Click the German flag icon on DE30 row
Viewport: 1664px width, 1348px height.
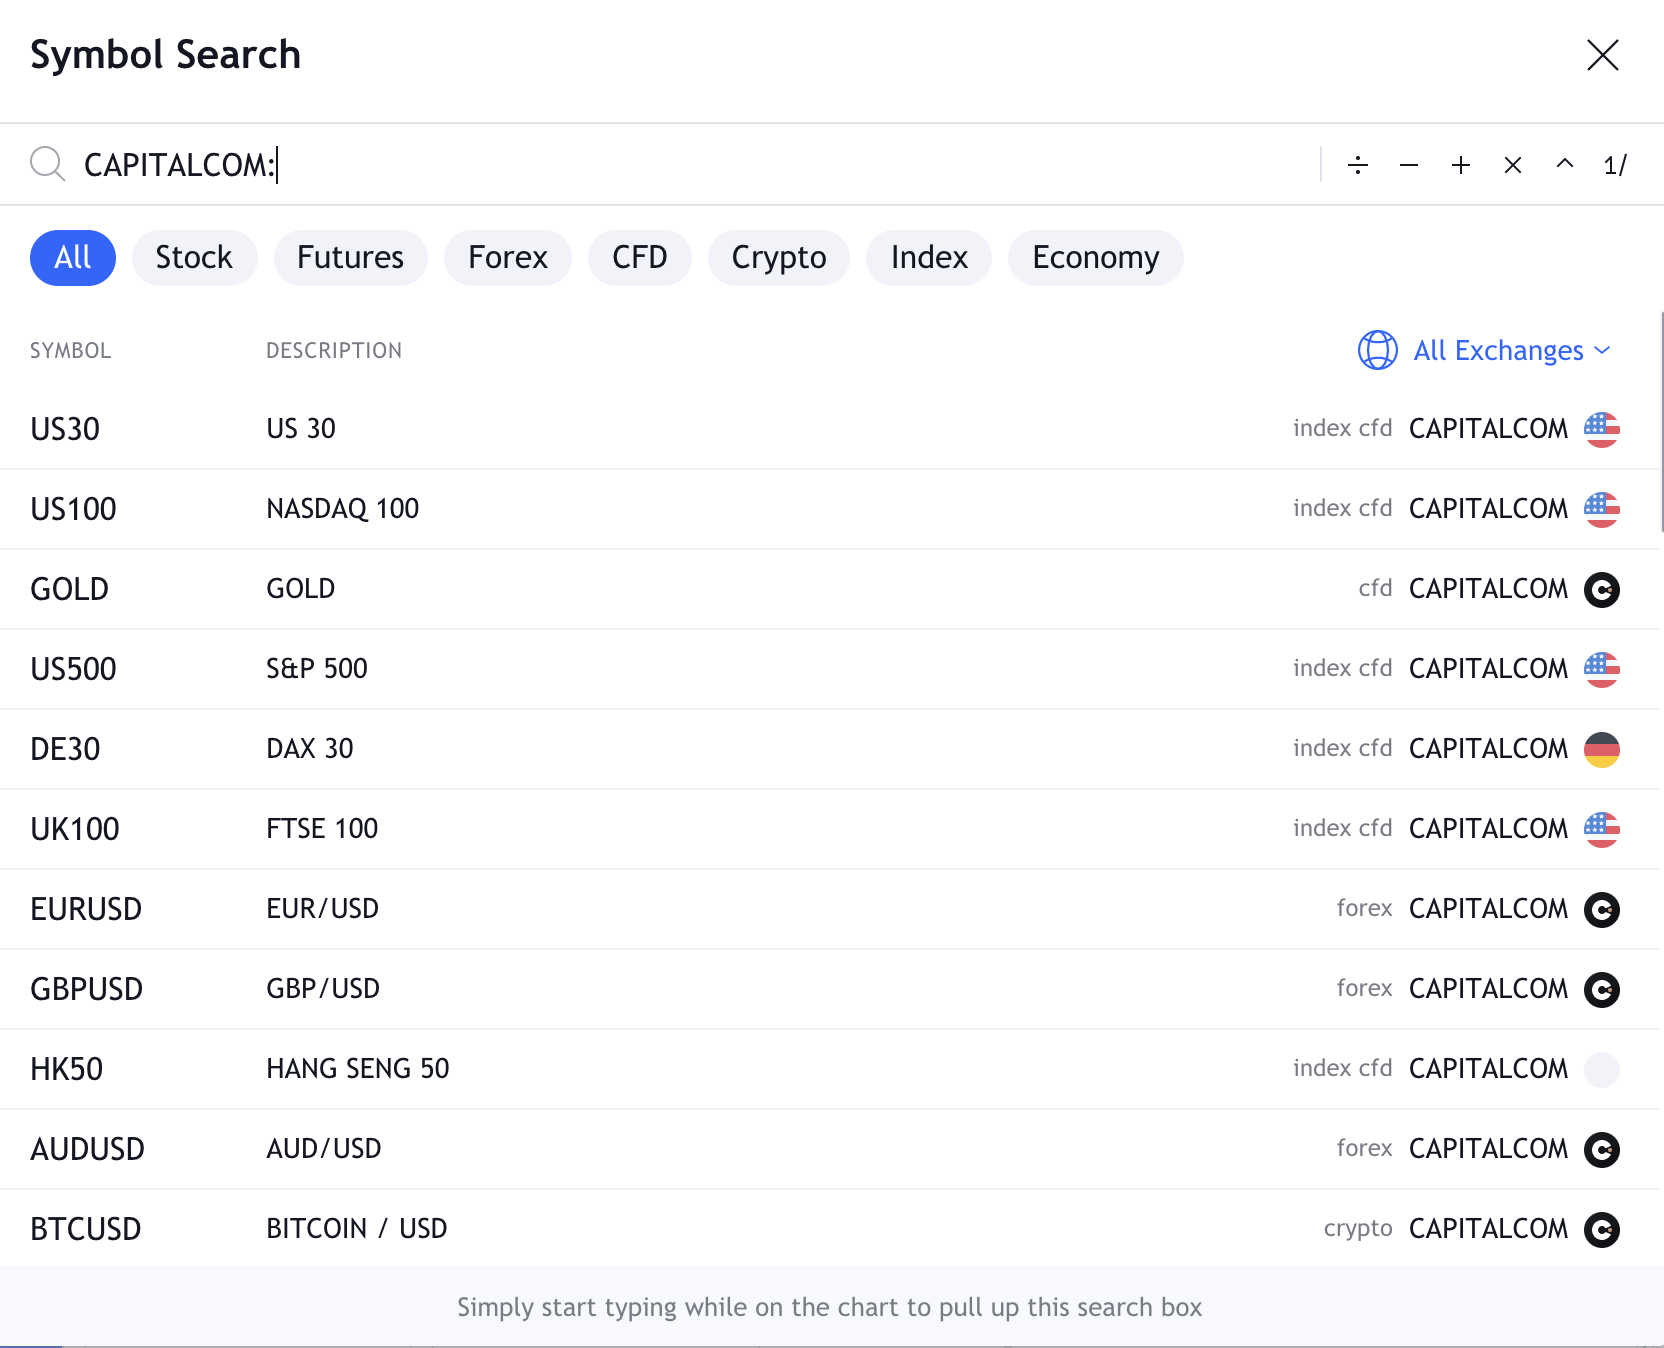tap(1603, 749)
